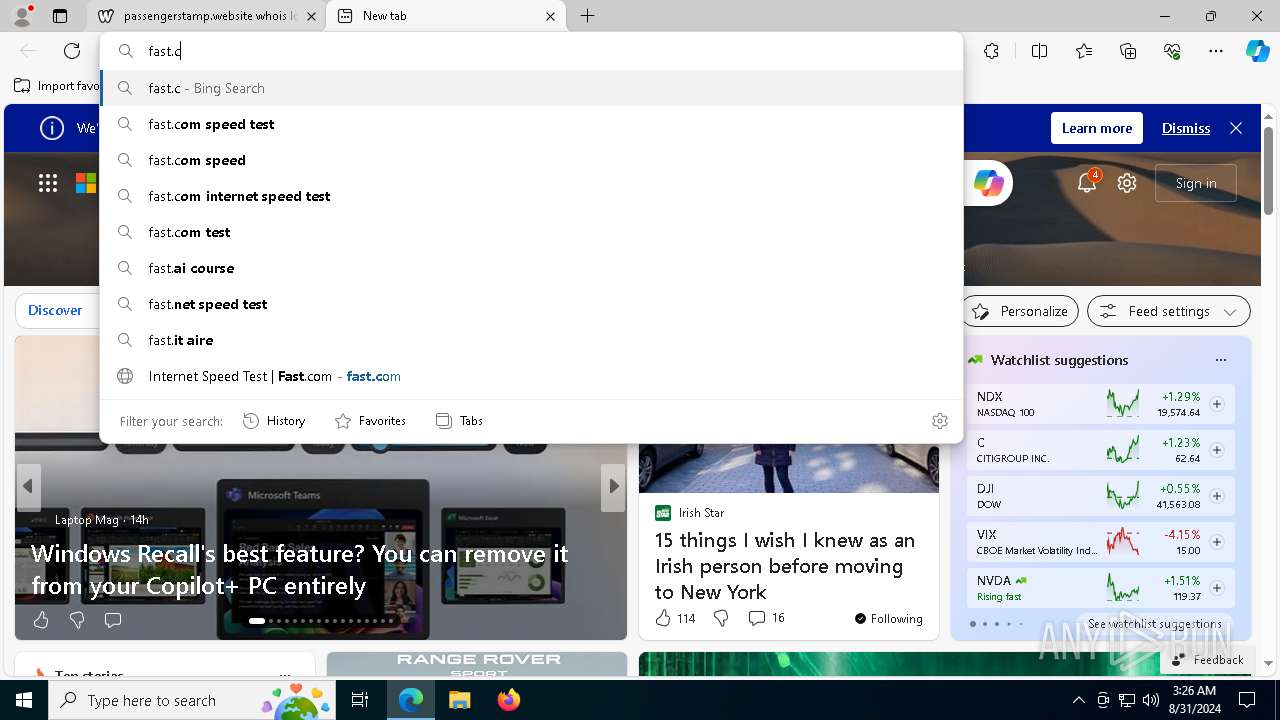Toggle Following for Irish Star

(888, 619)
